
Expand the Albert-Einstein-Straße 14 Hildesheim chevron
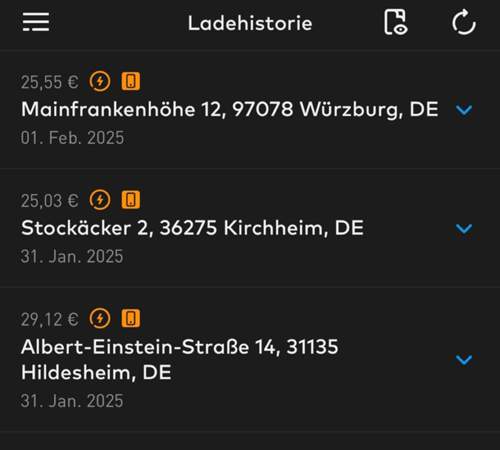(464, 359)
